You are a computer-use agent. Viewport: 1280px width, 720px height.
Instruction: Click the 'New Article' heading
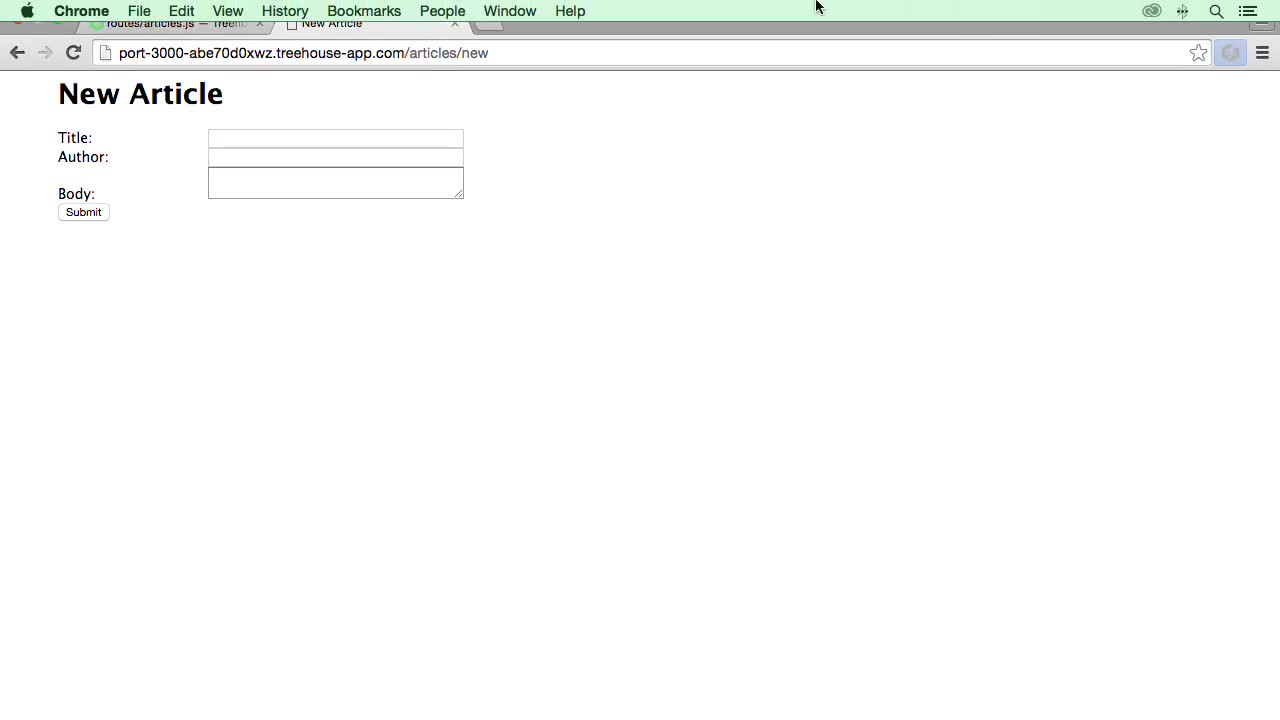[141, 94]
